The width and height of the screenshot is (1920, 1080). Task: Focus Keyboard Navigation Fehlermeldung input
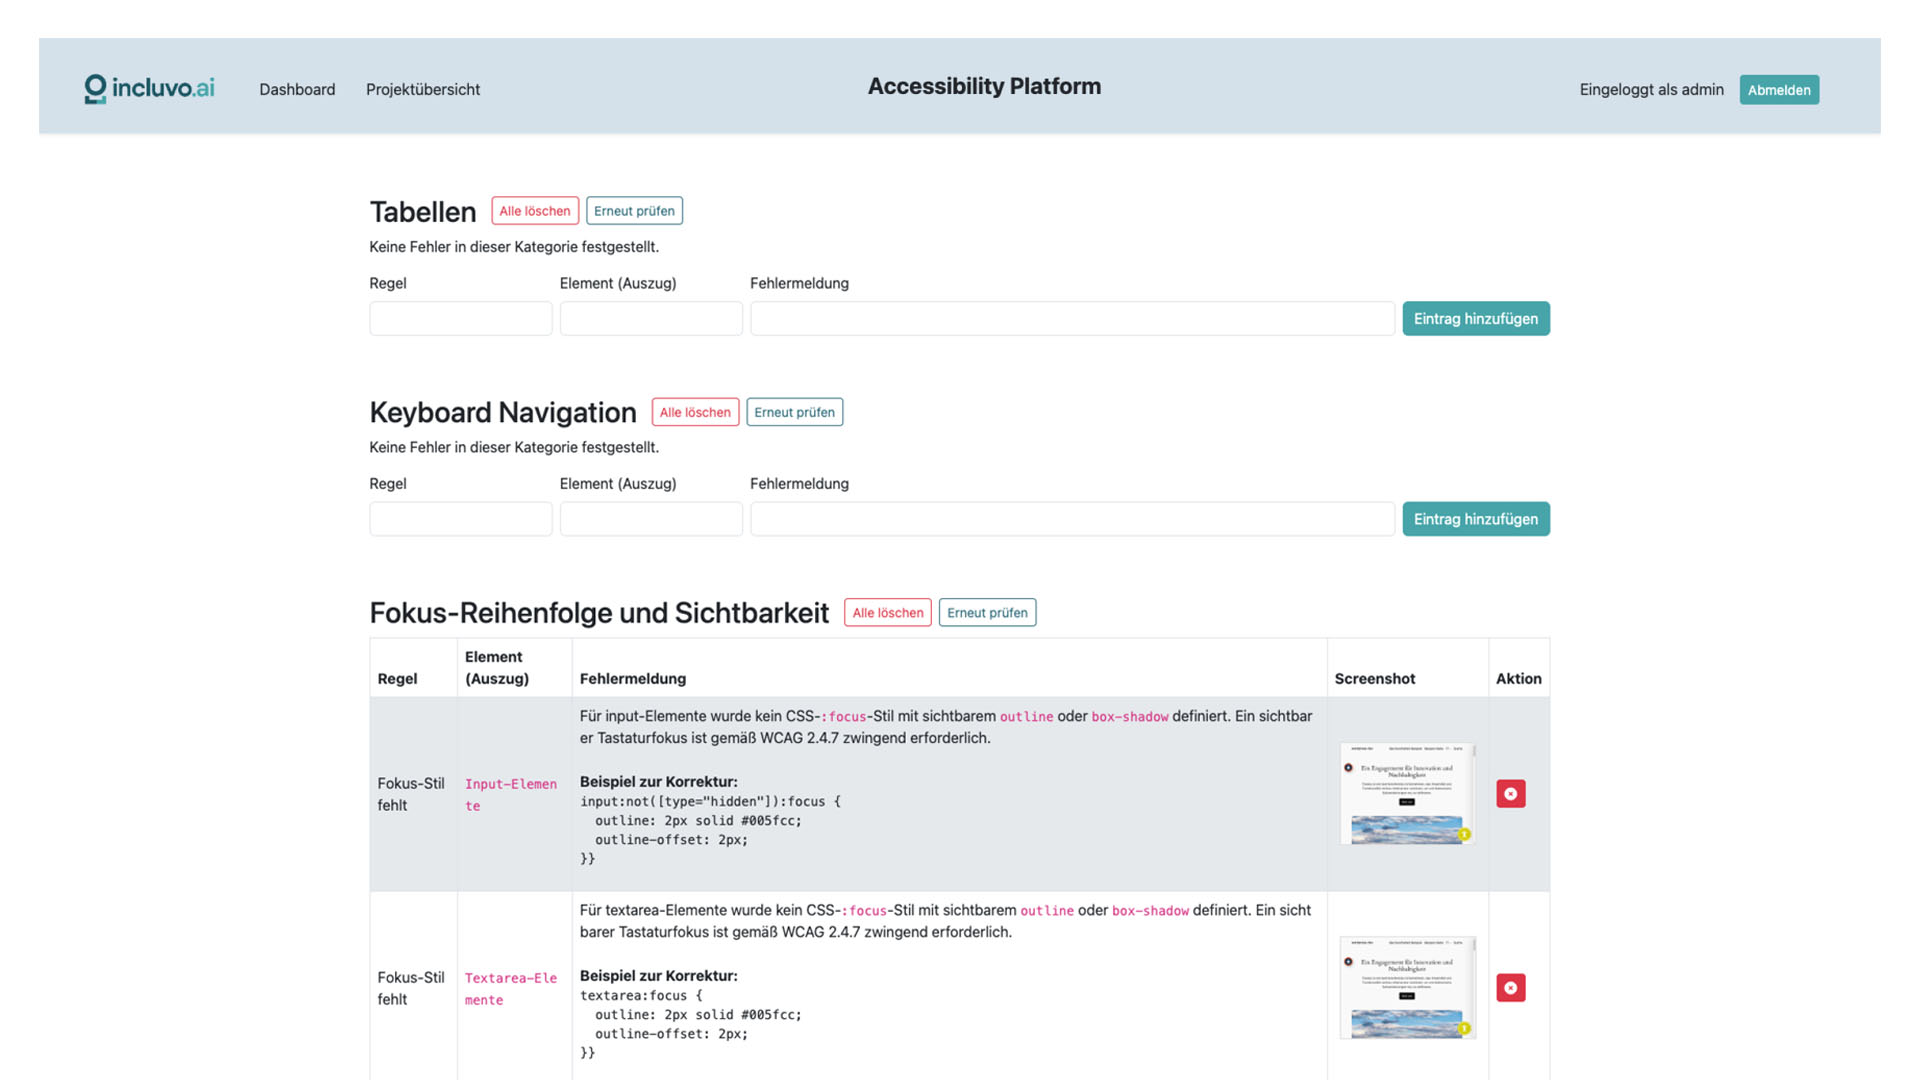pos(1072,519)
